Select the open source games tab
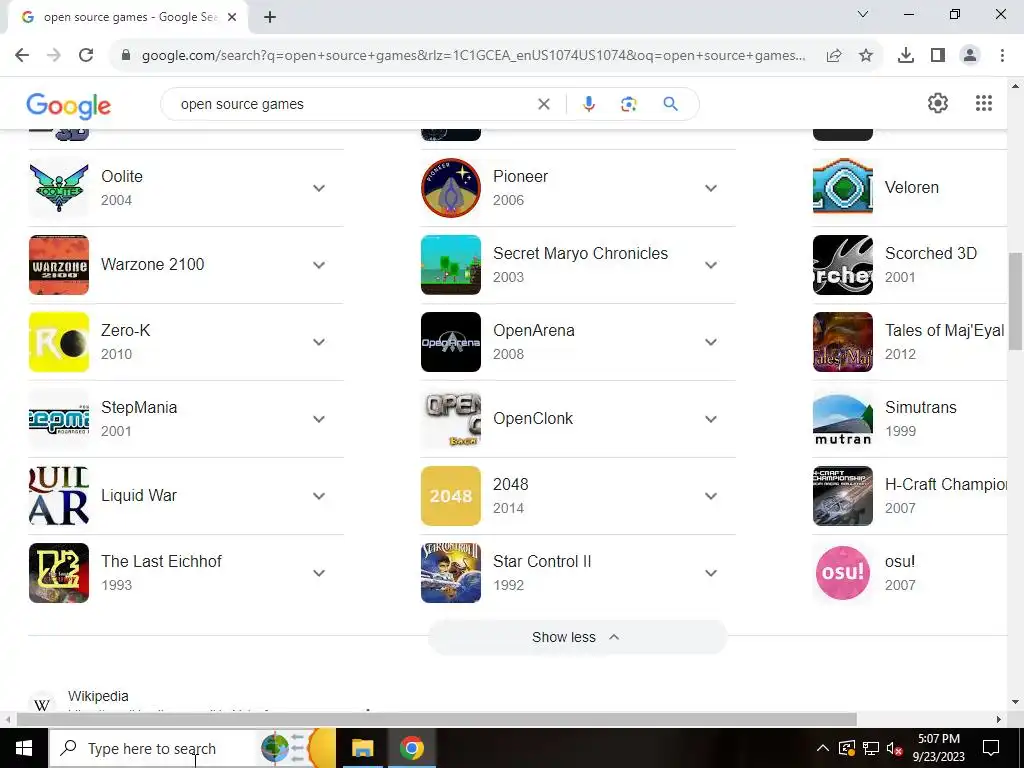 128,17
